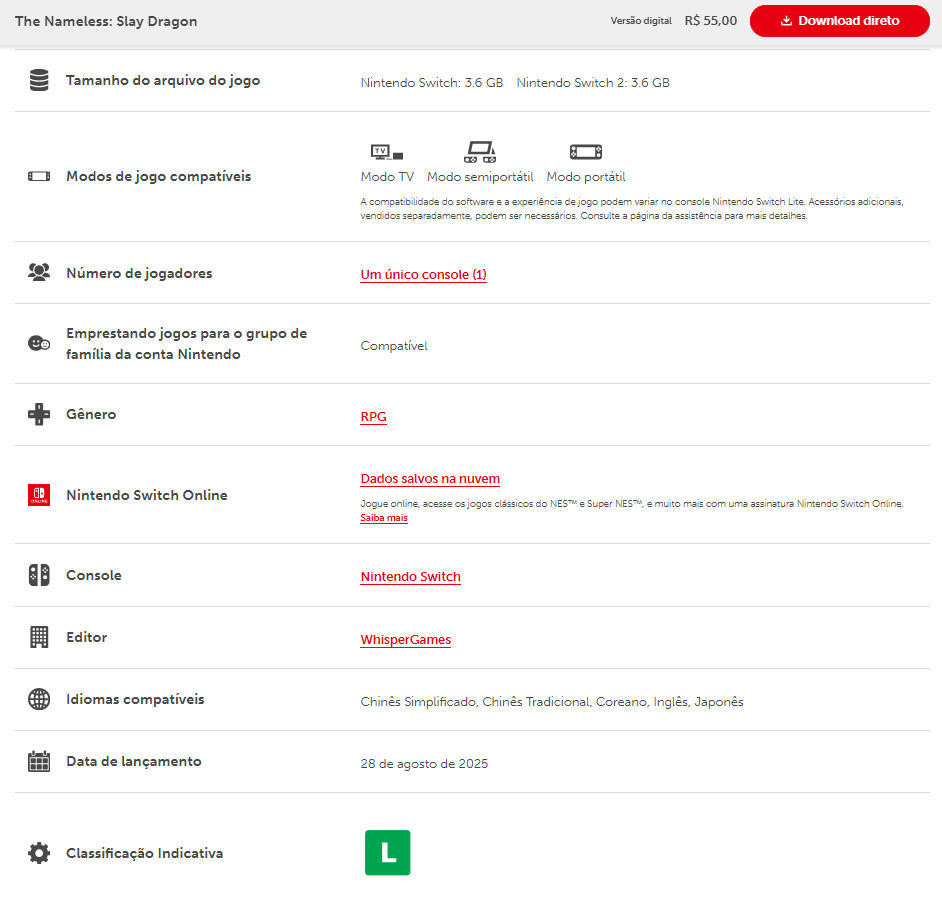942x897 pixels.
Task: Click the Data de lançamento label
Action: point(134,761)
